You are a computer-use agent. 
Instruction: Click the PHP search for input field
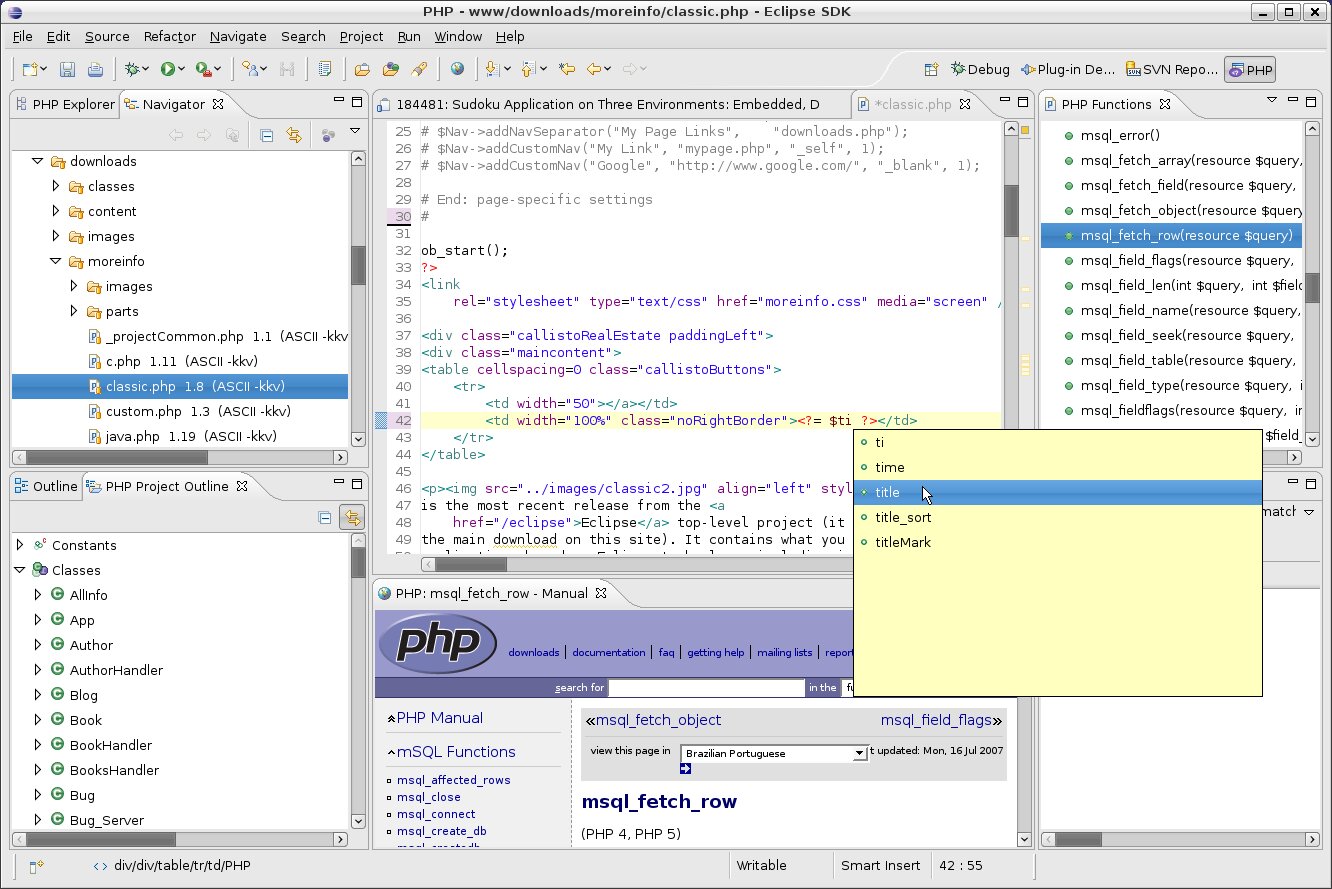706,688
